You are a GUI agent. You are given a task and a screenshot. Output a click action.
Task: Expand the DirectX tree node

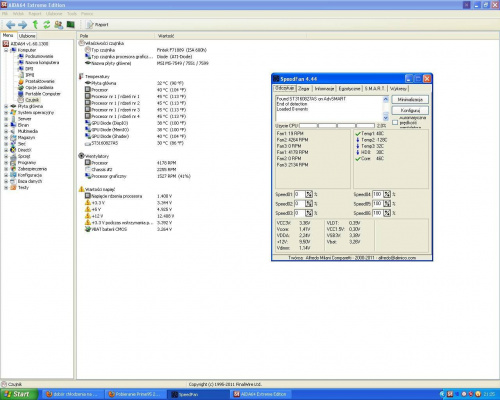click(6, 150)
